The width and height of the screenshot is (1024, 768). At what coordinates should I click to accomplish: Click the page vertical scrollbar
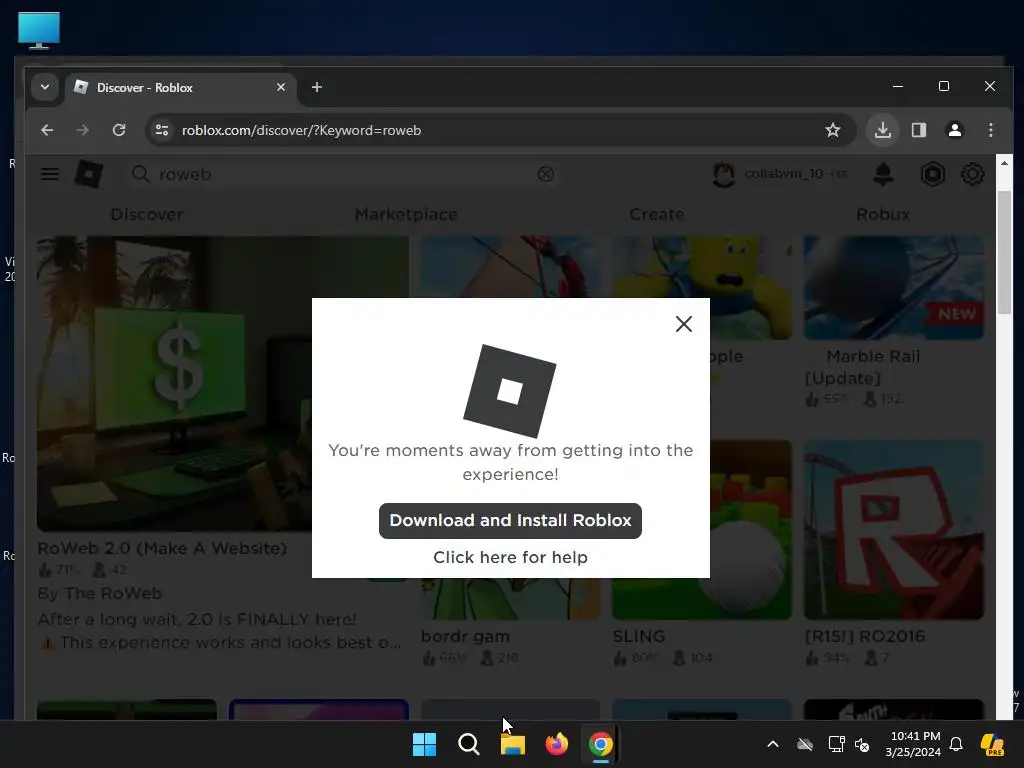tap(1004, 251)
